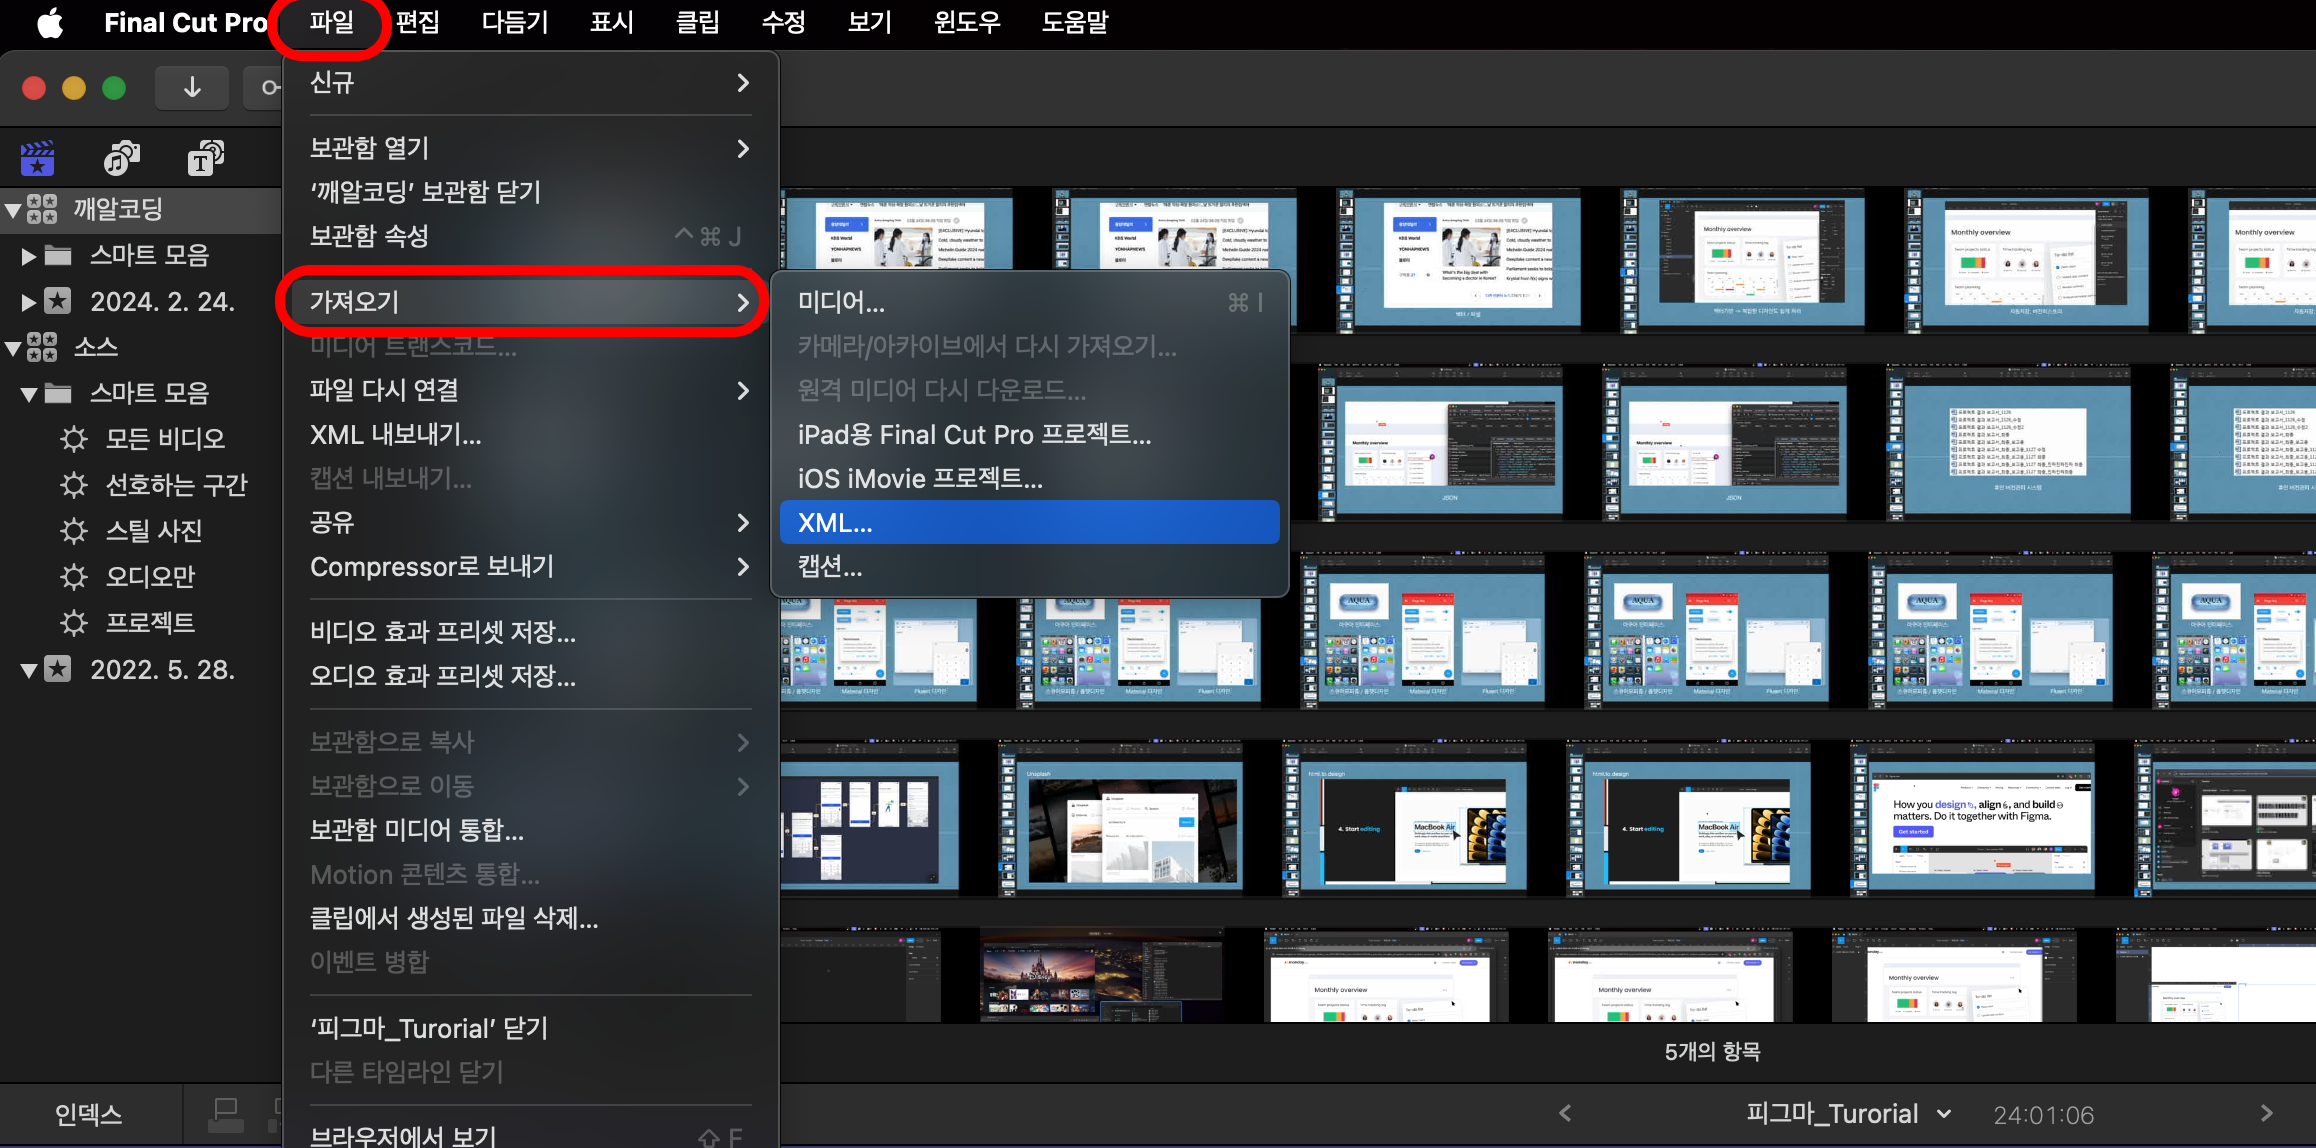2316x1148 pixels.
Task: Open the Photos and Audio sidebar icon
Action: (121, 158)
